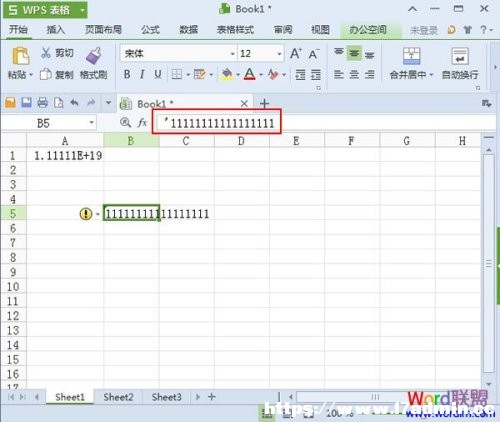Click the Undo arrow icon

point(74,103)
